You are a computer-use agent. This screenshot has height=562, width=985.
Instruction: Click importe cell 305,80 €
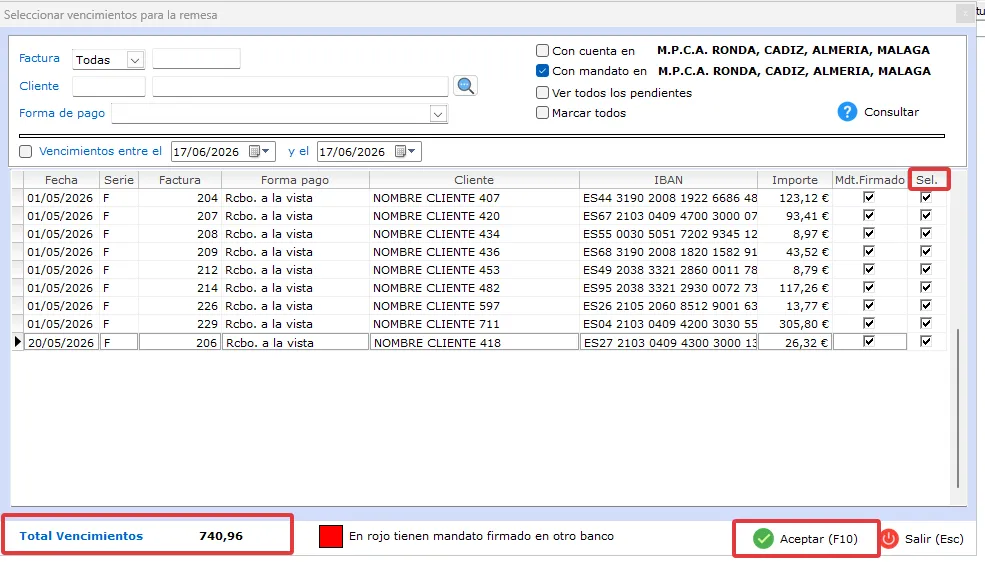[795, 324]
